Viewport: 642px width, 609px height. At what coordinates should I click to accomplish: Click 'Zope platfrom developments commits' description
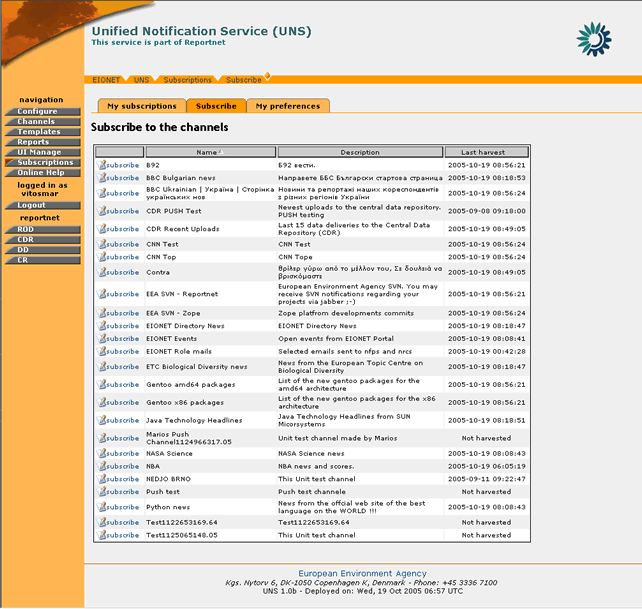tap(346, 313)
